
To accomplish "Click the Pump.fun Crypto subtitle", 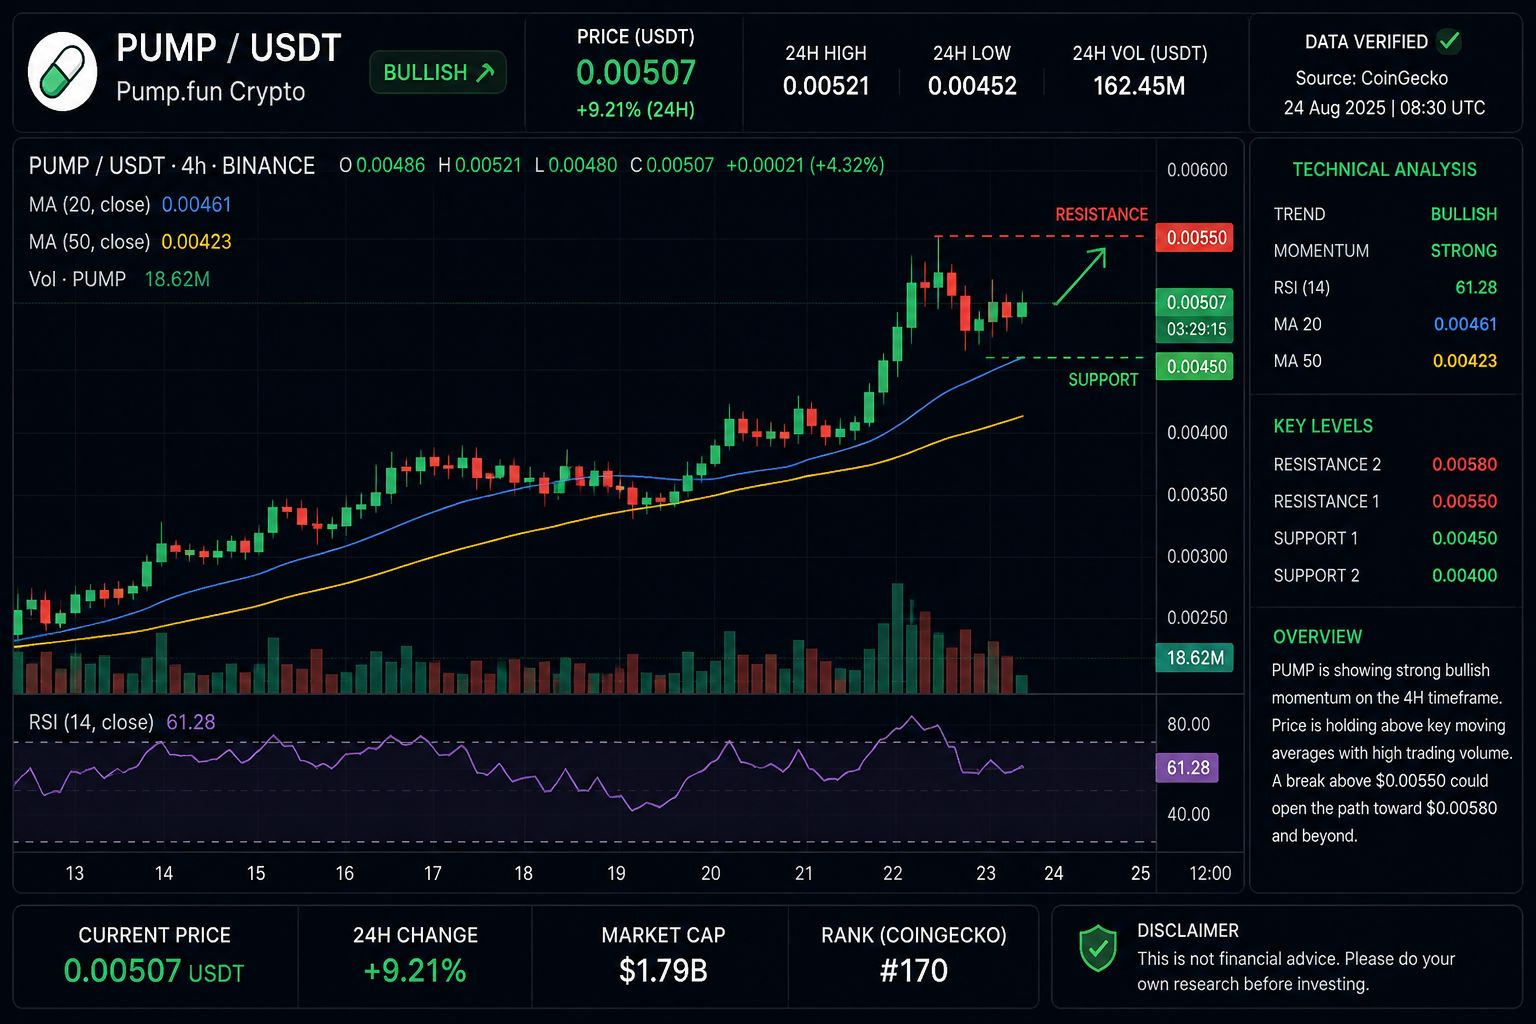I will pyautogui.click(x=211, y=92).
